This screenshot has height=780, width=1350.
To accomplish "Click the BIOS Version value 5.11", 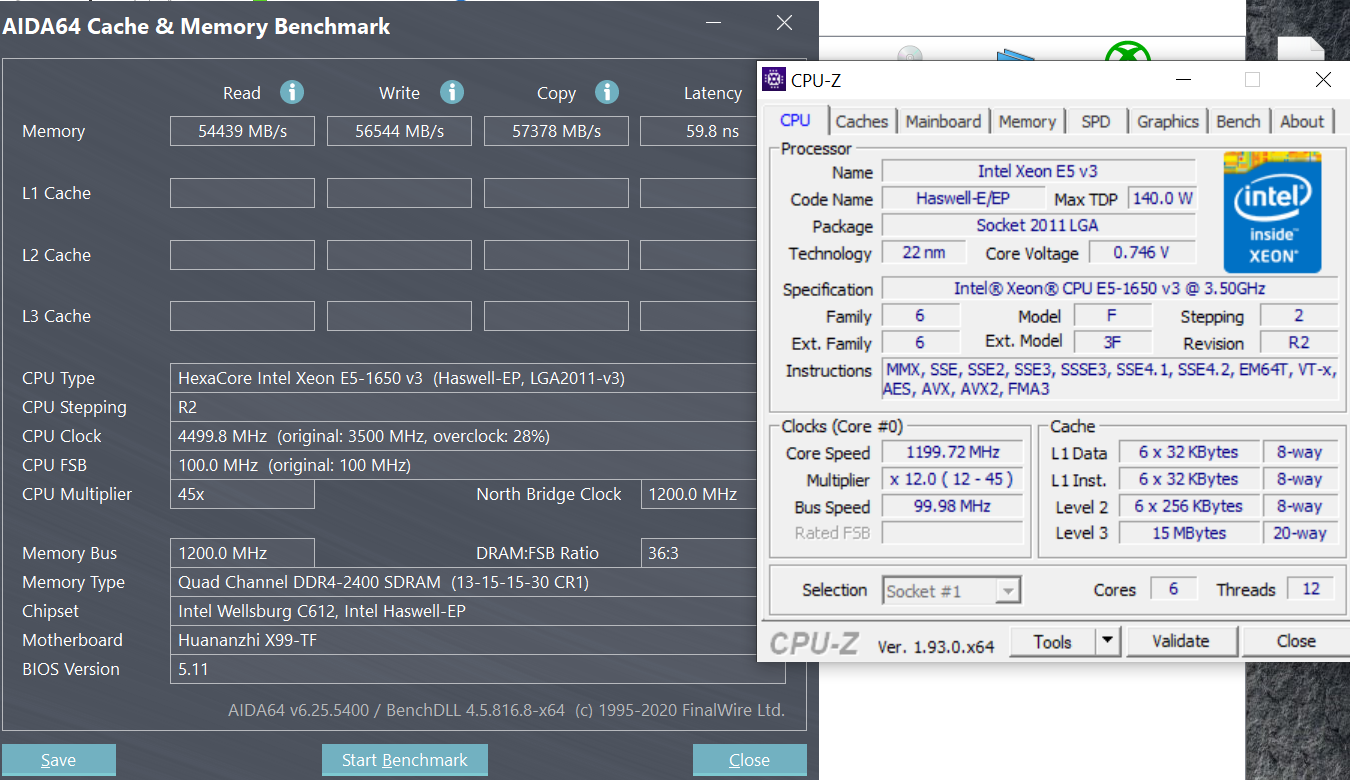I will (478, 669).
